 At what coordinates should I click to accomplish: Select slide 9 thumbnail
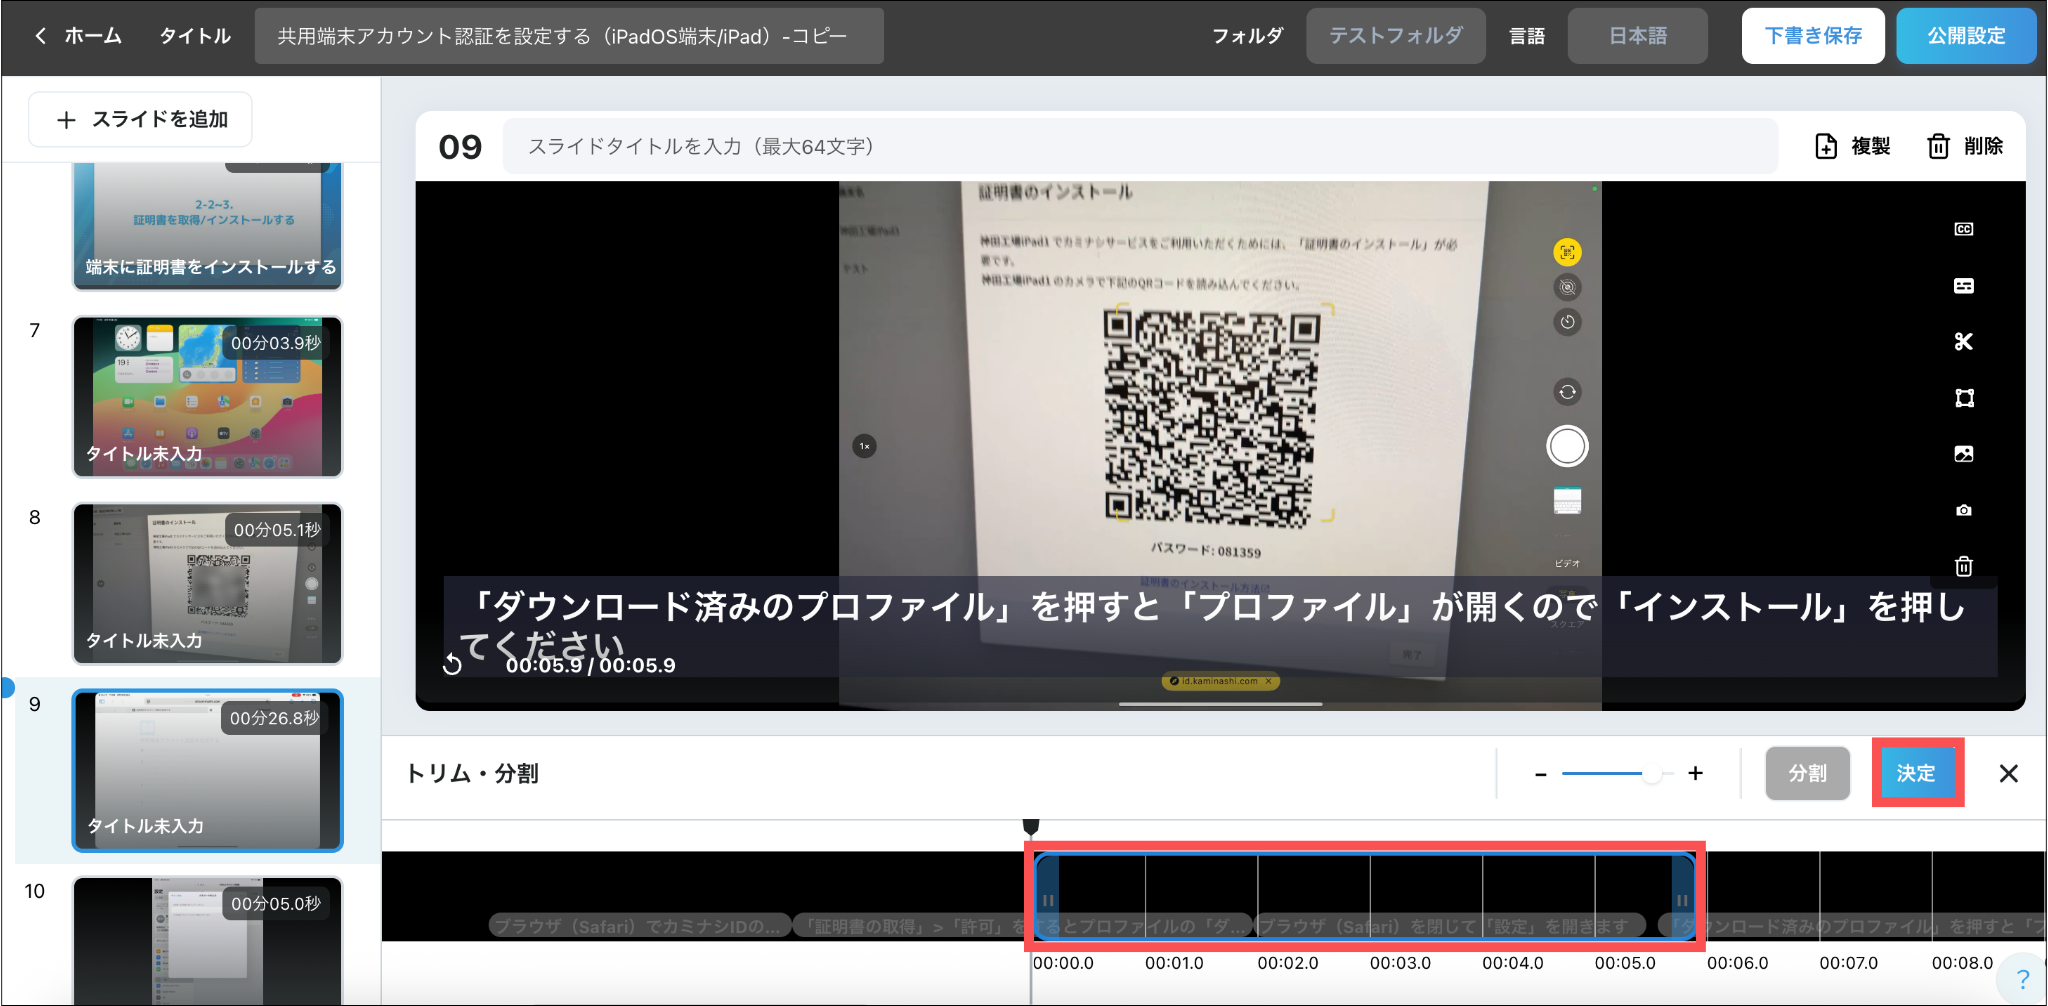[208, 771]
